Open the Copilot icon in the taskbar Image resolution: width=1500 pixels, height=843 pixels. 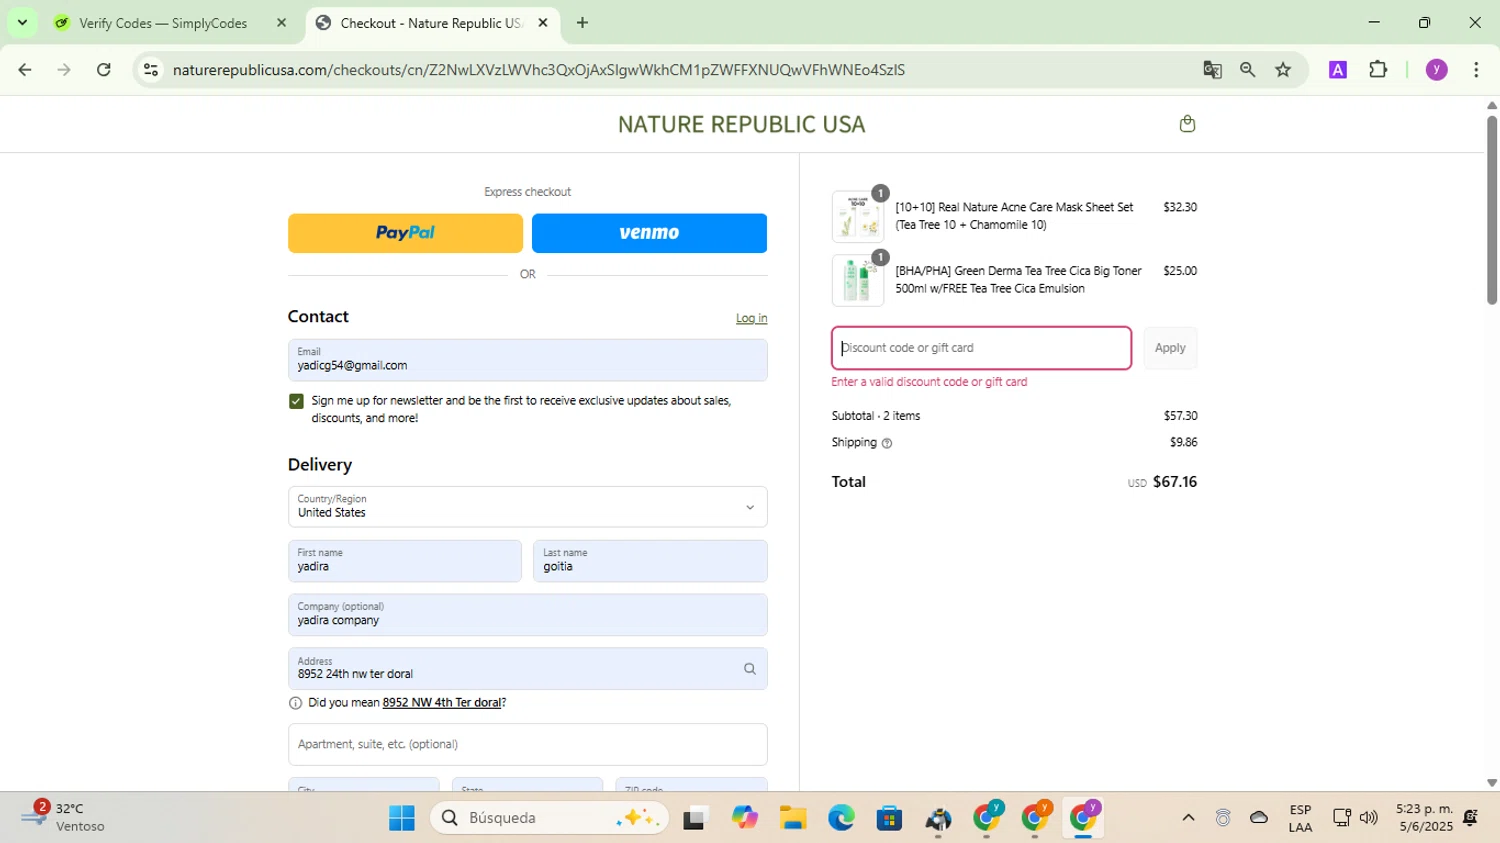pos(745,818)
